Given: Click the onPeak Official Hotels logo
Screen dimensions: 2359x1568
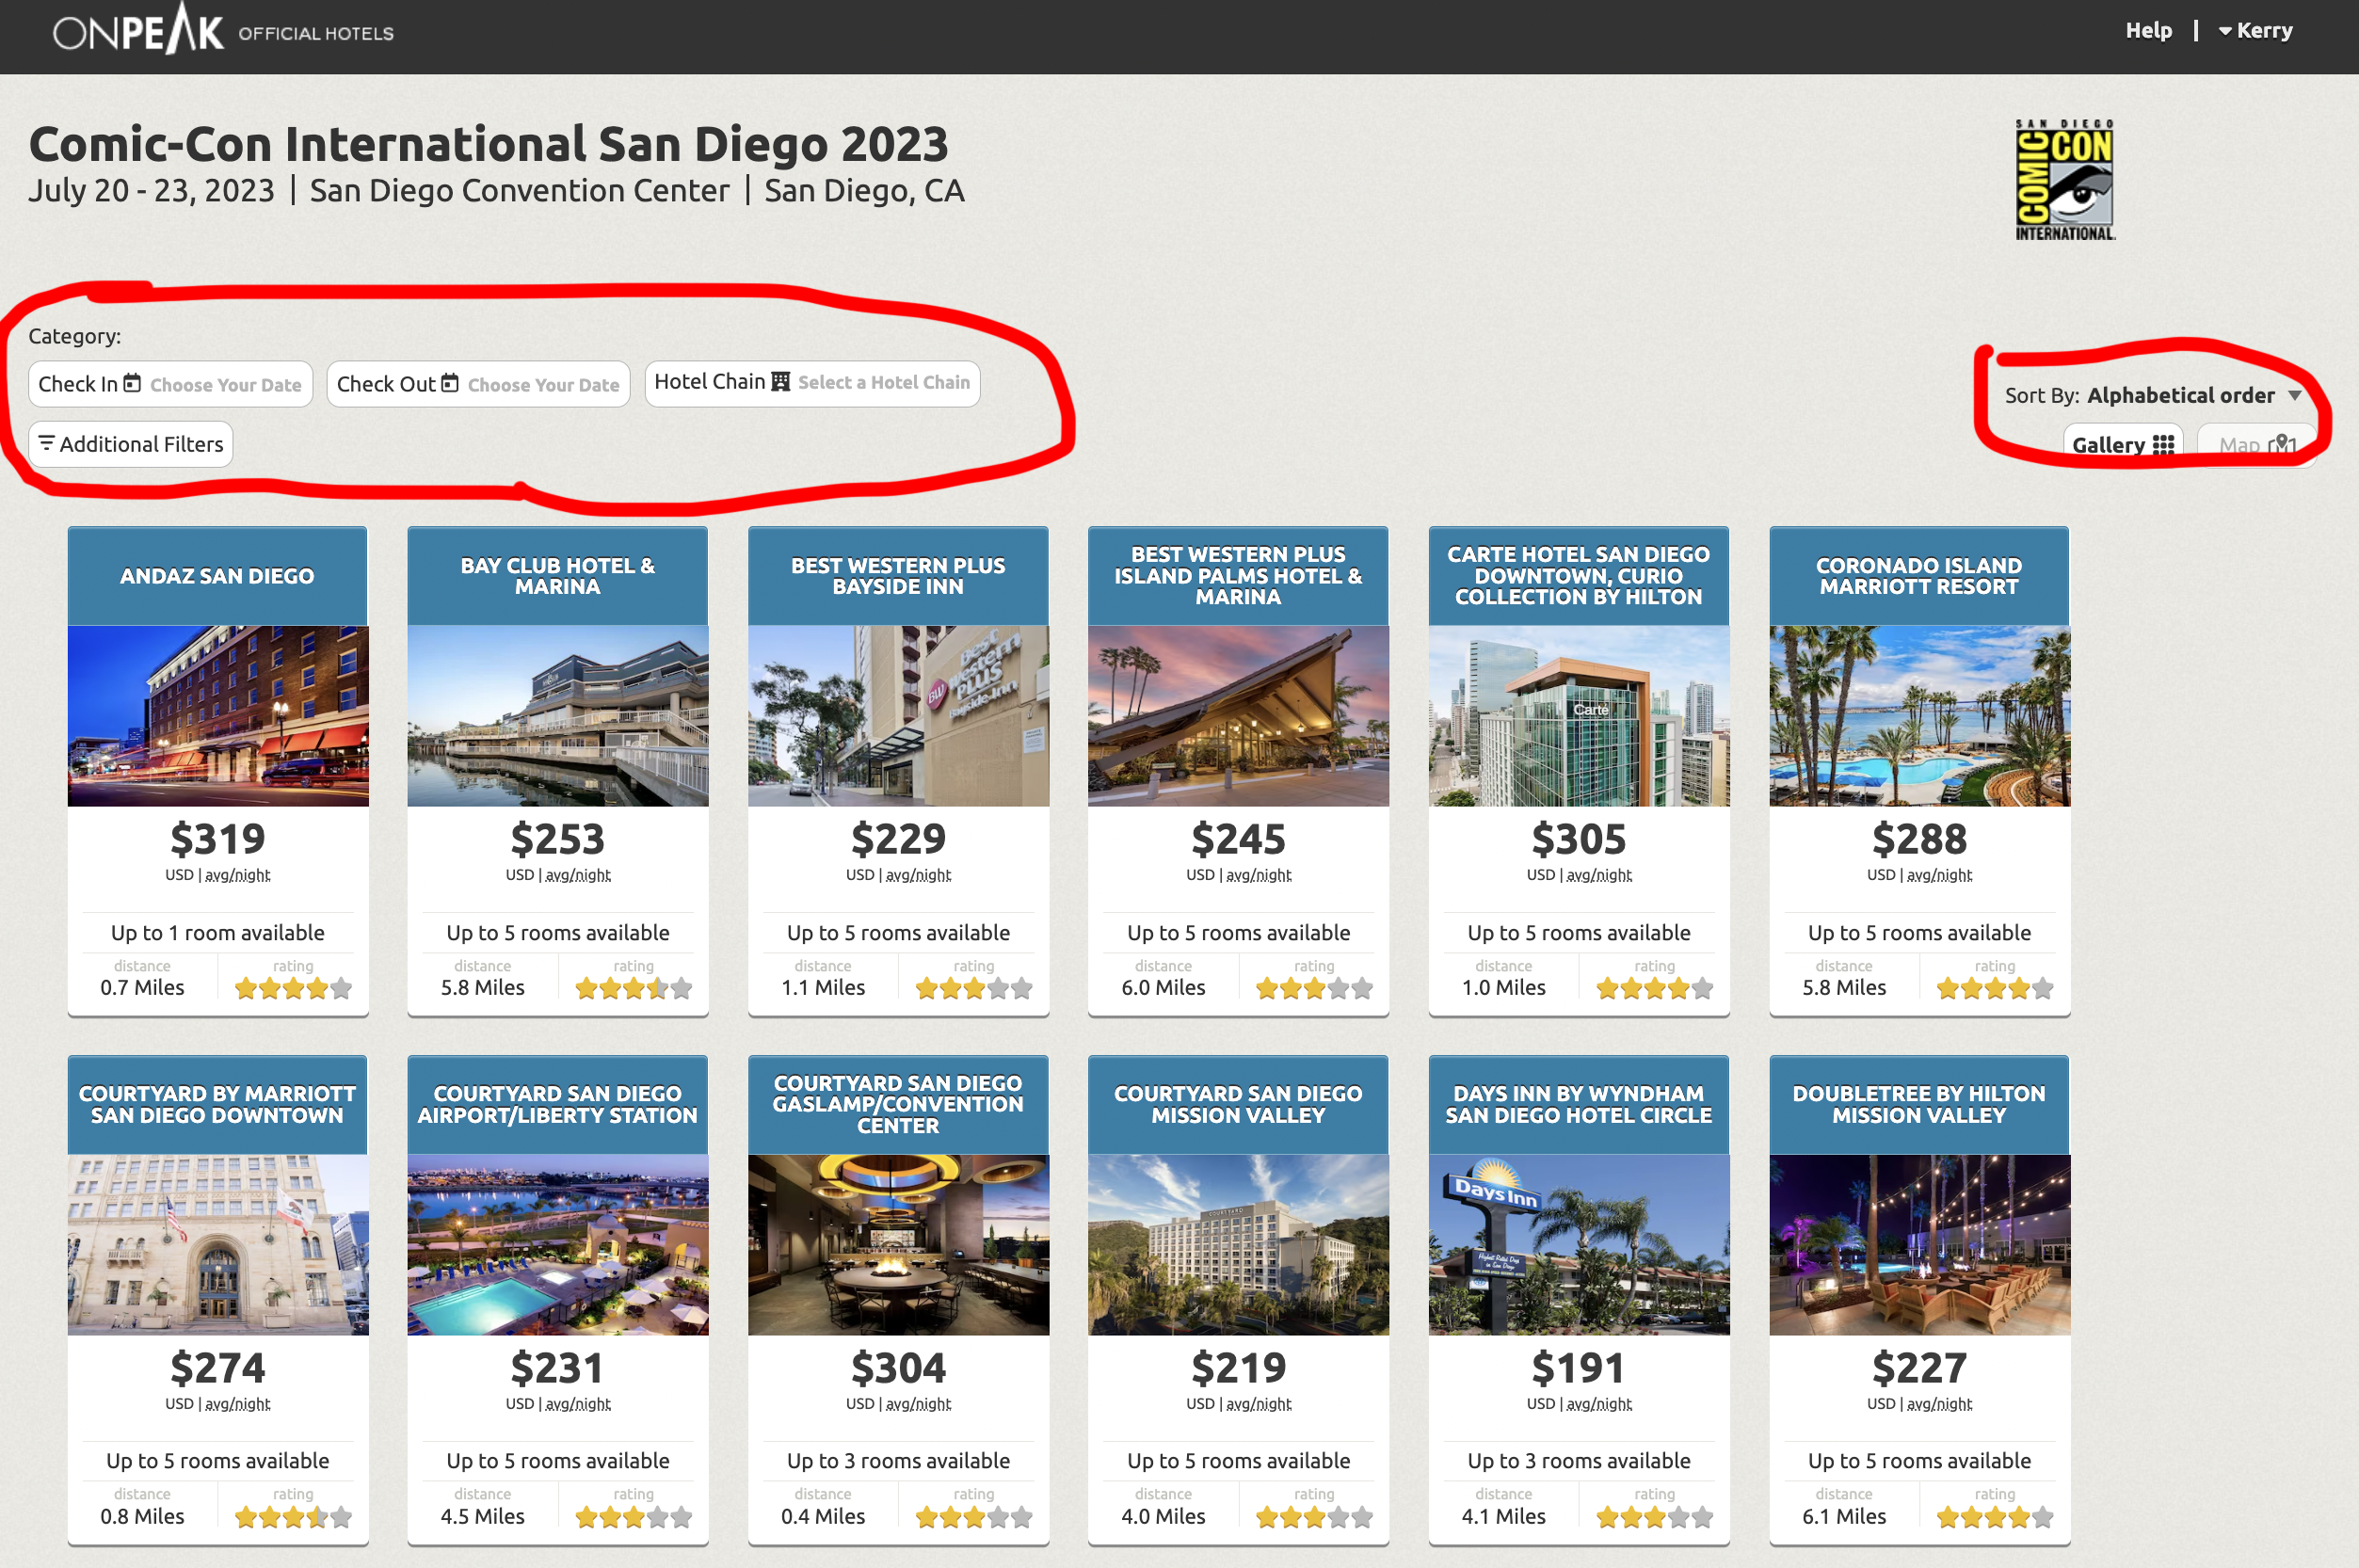Looking at the screenshot, I should (223, 30).
